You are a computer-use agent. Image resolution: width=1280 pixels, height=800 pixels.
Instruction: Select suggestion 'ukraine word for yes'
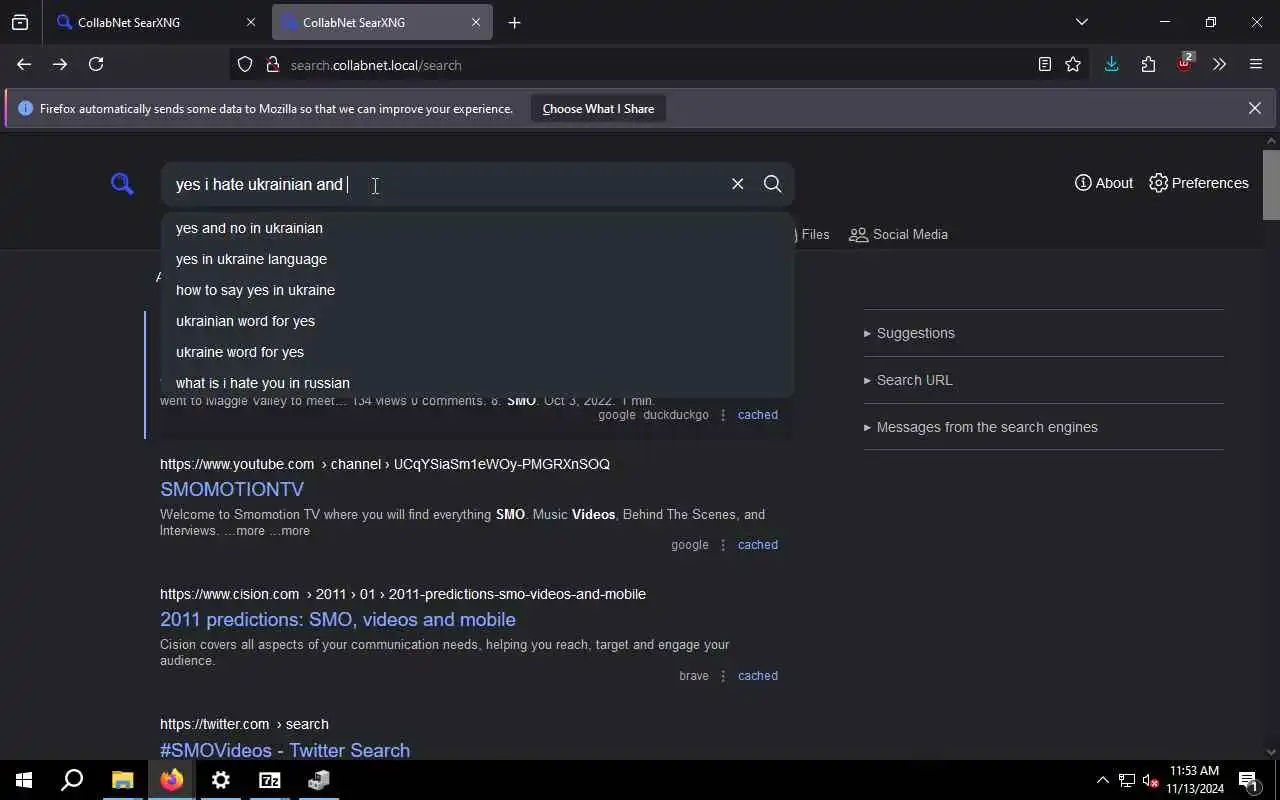477,352
